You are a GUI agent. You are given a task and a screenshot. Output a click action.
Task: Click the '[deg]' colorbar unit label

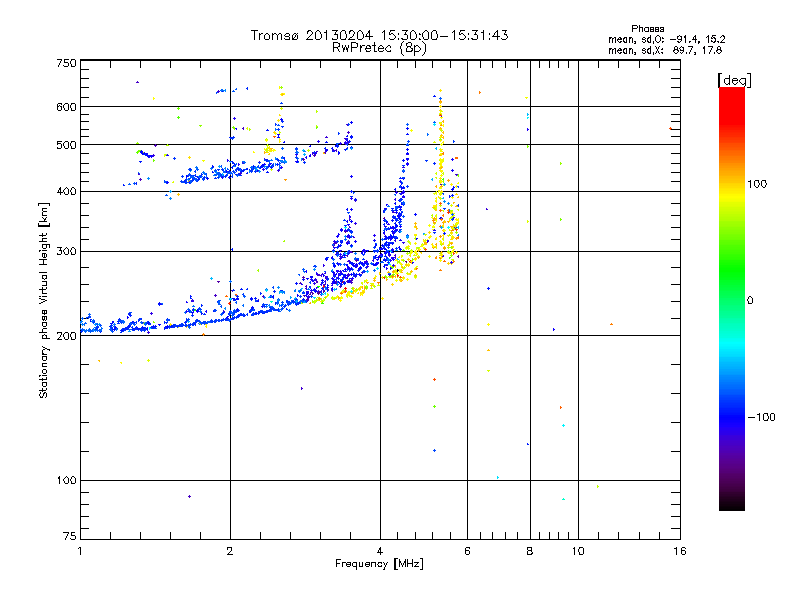tap(734, 80)
